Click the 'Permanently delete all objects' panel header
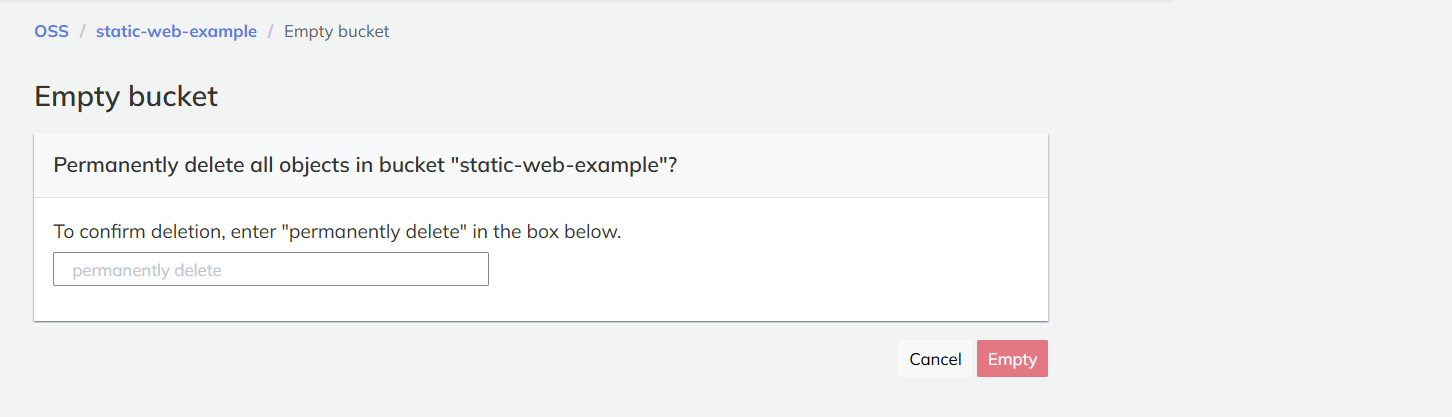 tap(541, 165)
